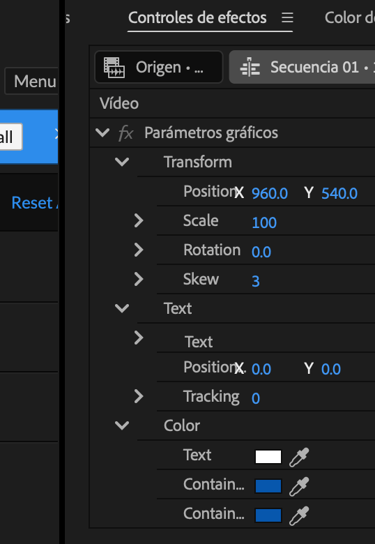Expand the Scale property

pyautogui.click(x=139, y=220)
